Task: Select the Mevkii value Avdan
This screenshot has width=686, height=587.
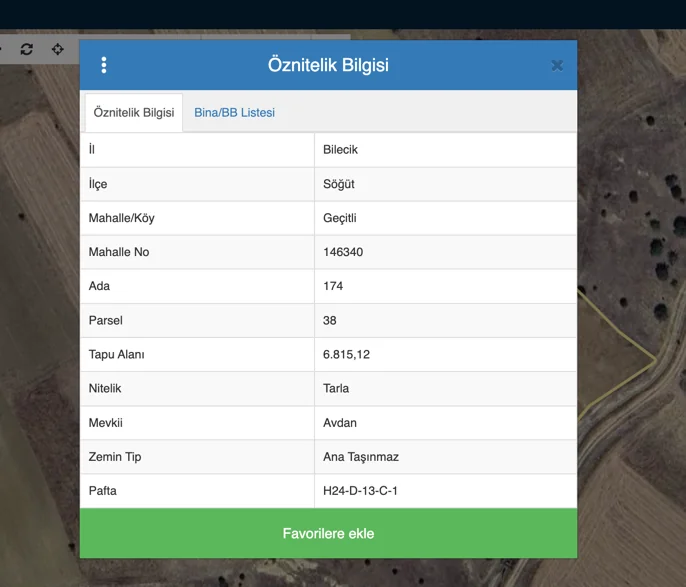Action: (340, 422)
